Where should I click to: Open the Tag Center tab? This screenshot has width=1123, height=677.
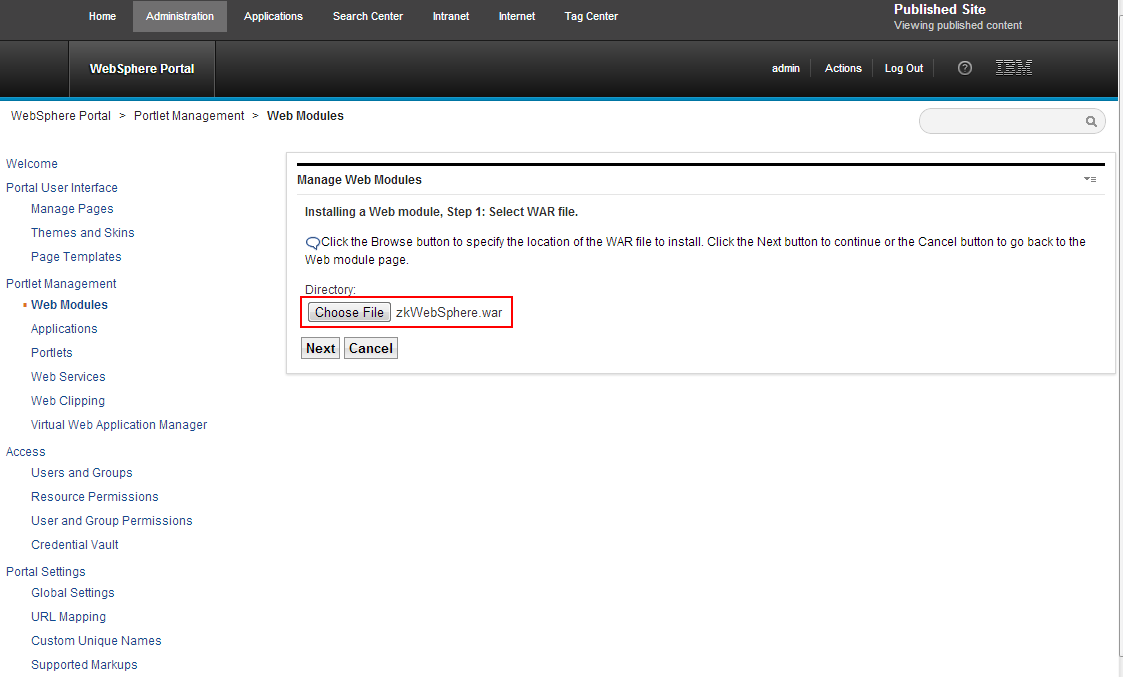[591, 16]
